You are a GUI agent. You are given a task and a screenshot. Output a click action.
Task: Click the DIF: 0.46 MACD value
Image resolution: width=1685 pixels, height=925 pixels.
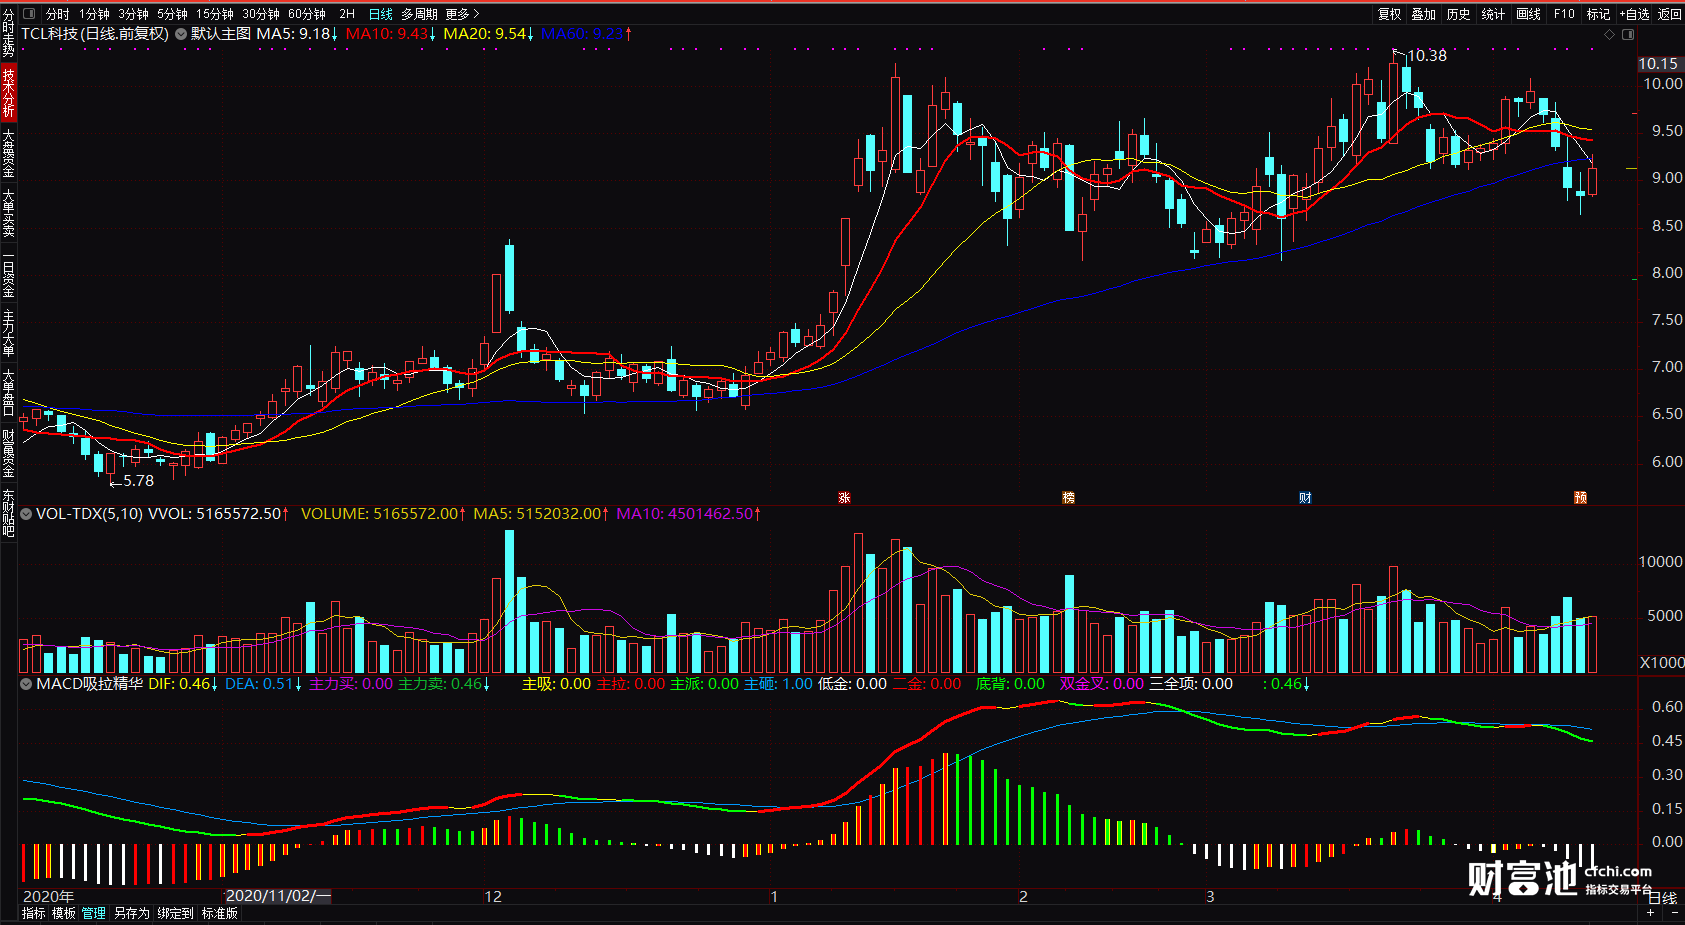click(x=182, y=684)
